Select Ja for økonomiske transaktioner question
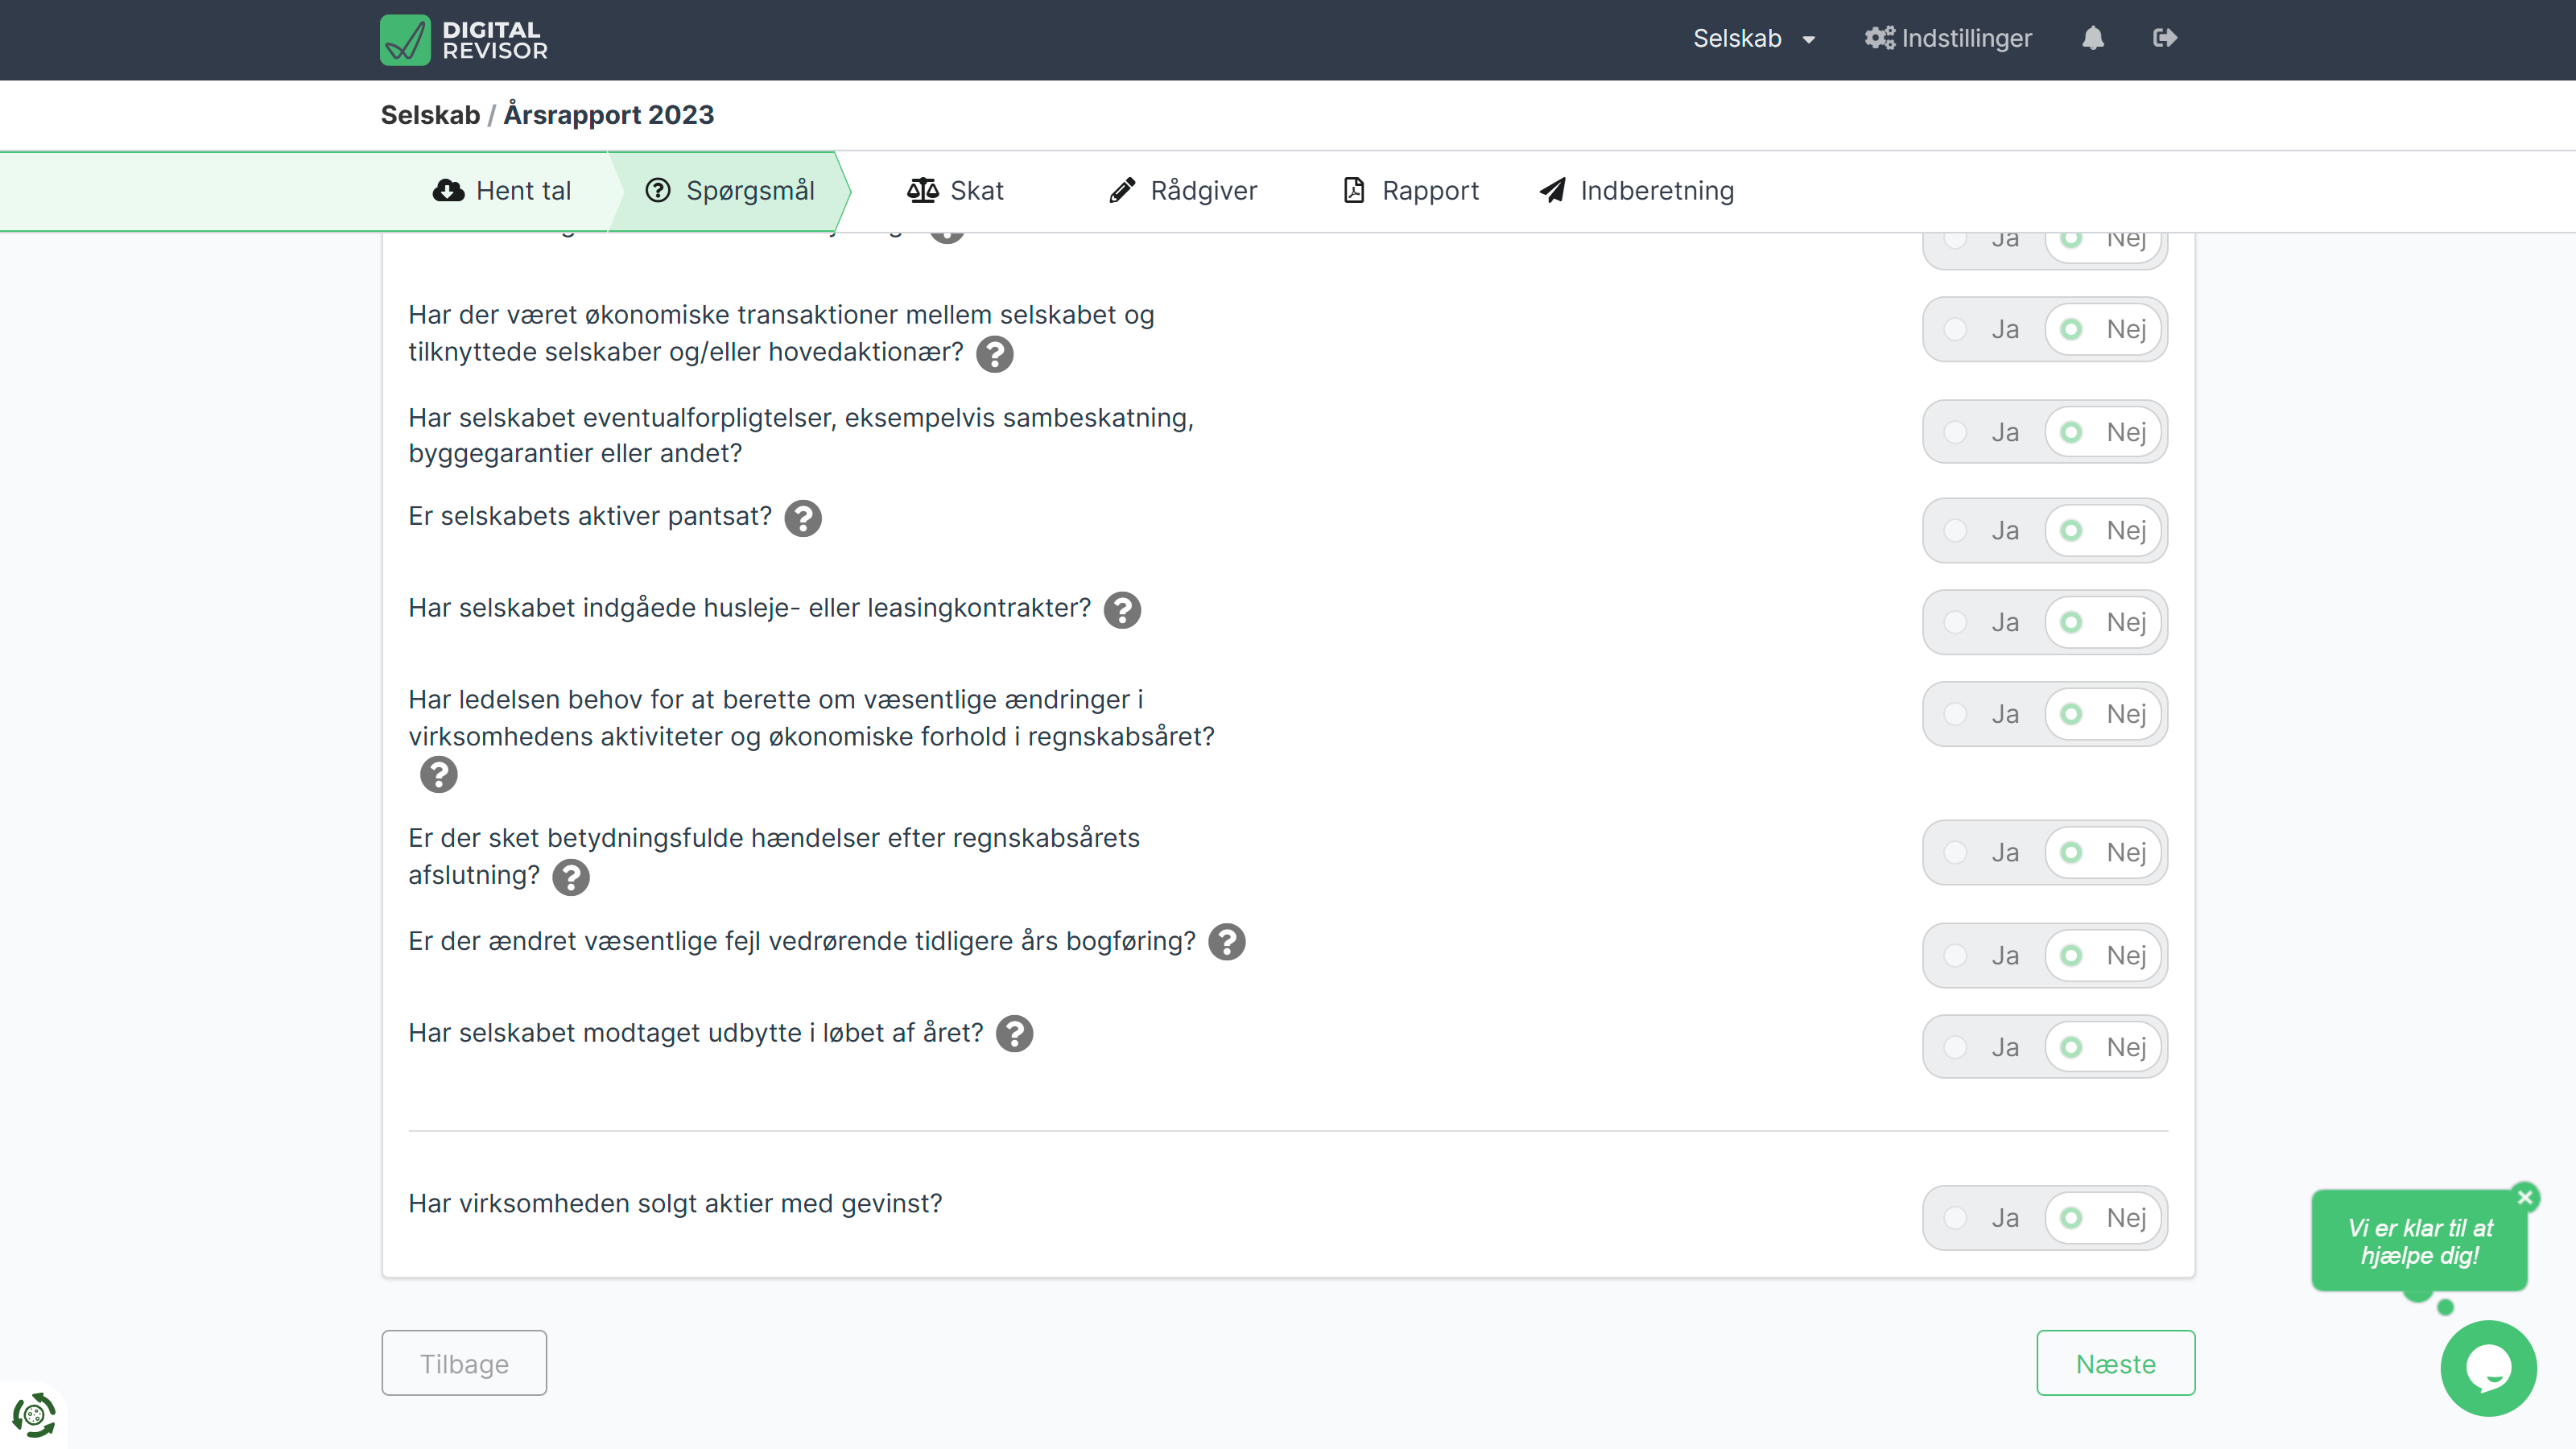This screenshot has height=1449, width=2576. (1984, 329)
